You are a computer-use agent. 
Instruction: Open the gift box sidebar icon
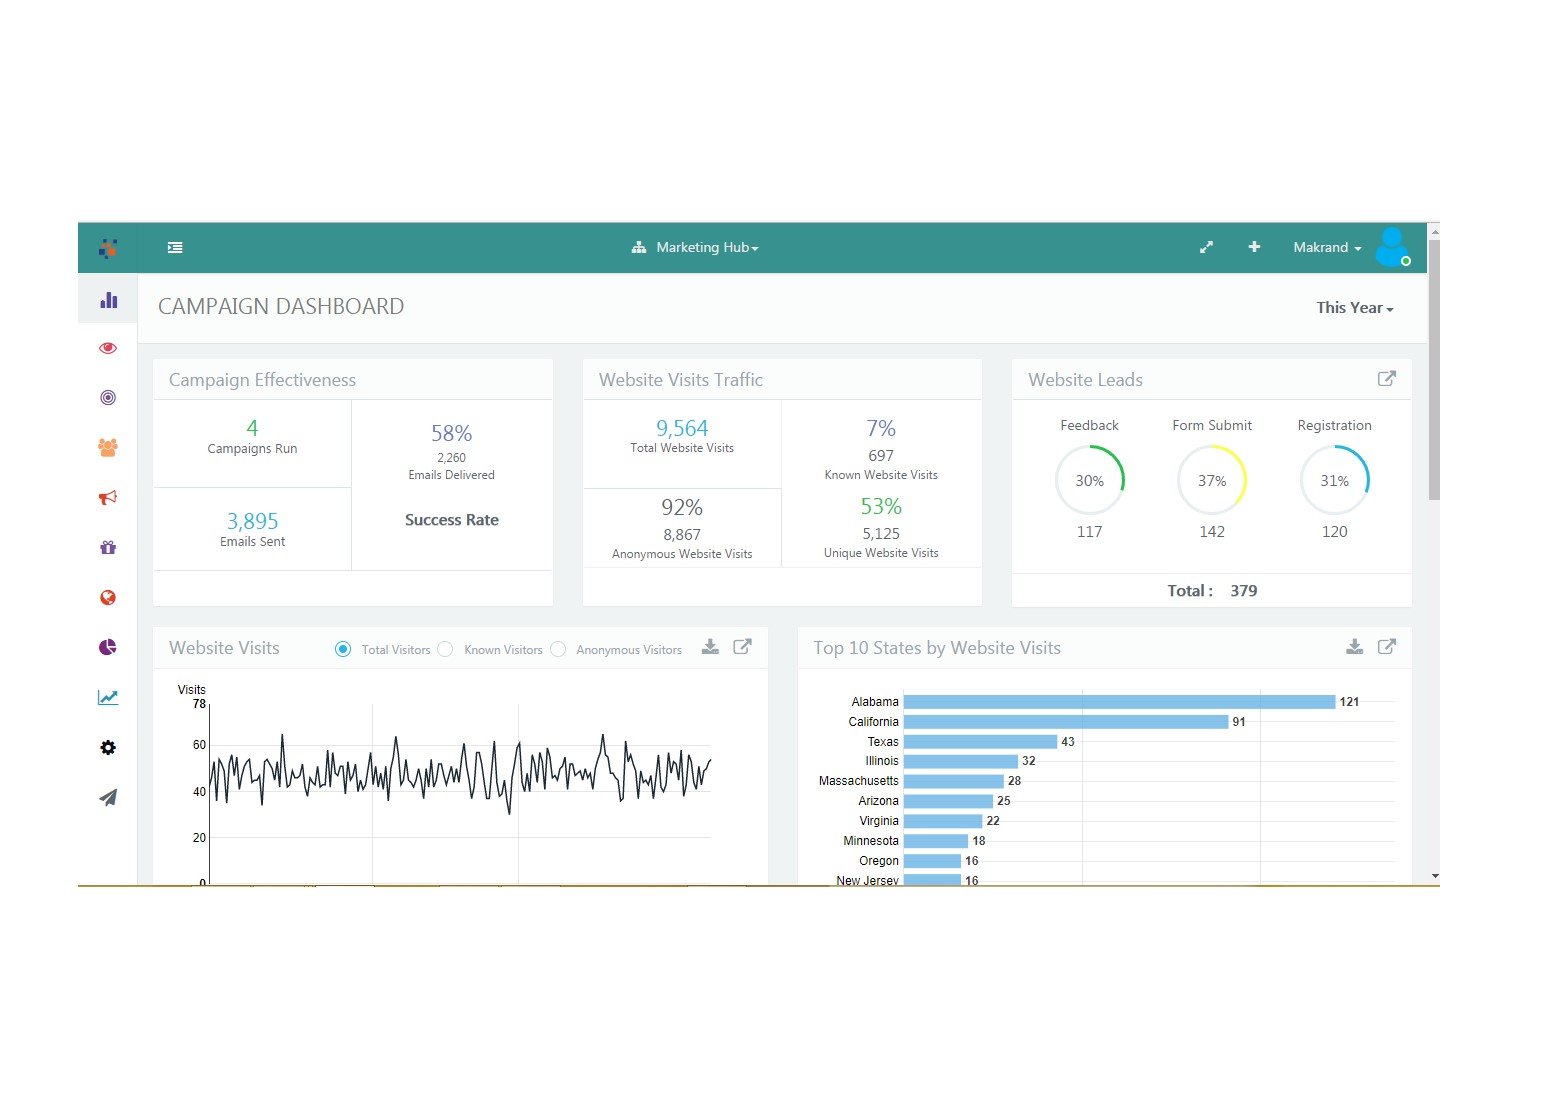(108, 547)
